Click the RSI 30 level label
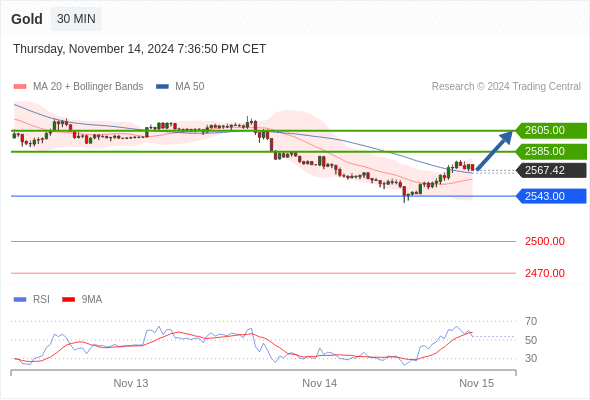 coord(531,358)
